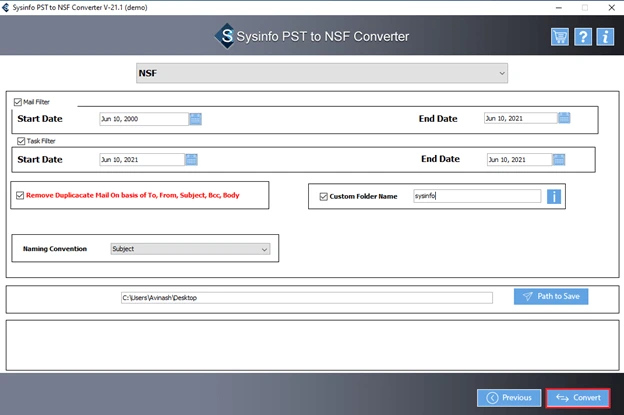Open help via question mark icon
624x415 pixels.
[x=583, y=37]
